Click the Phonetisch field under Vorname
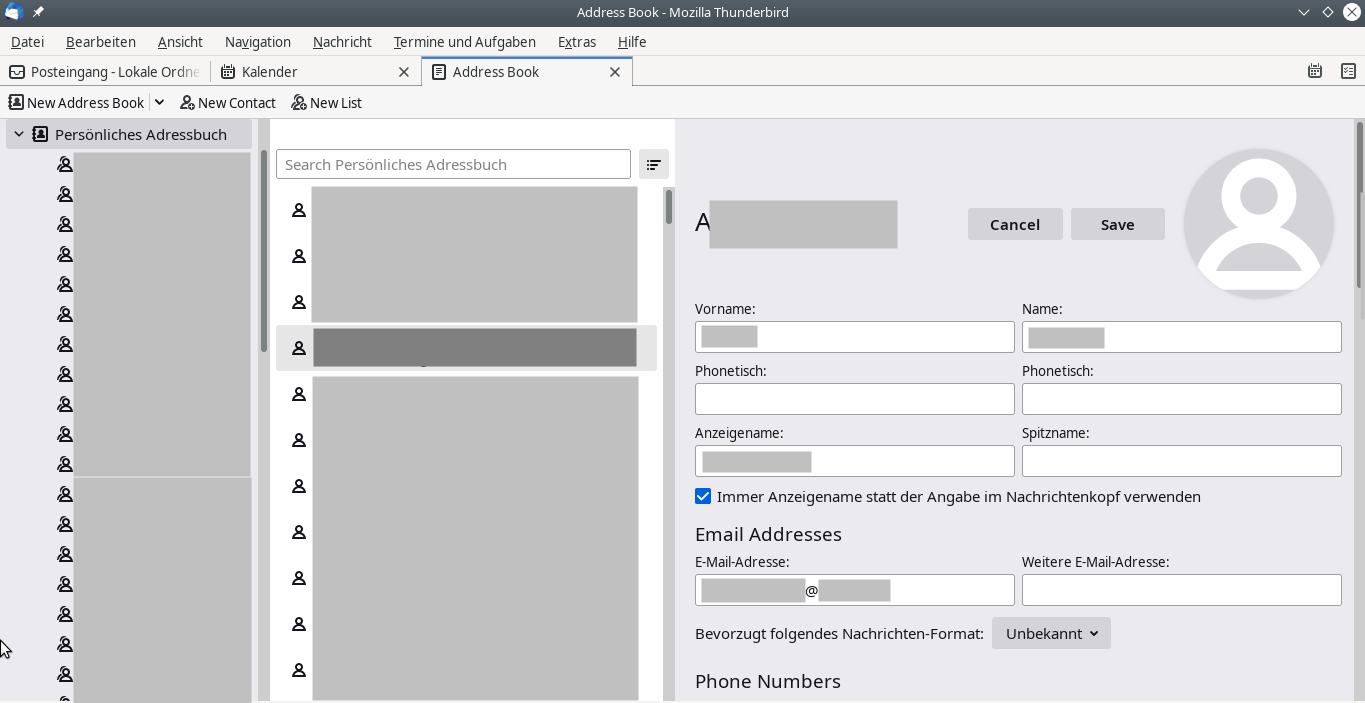The width and height of the screenshot is (1365, 703). [x=855, y=399]
